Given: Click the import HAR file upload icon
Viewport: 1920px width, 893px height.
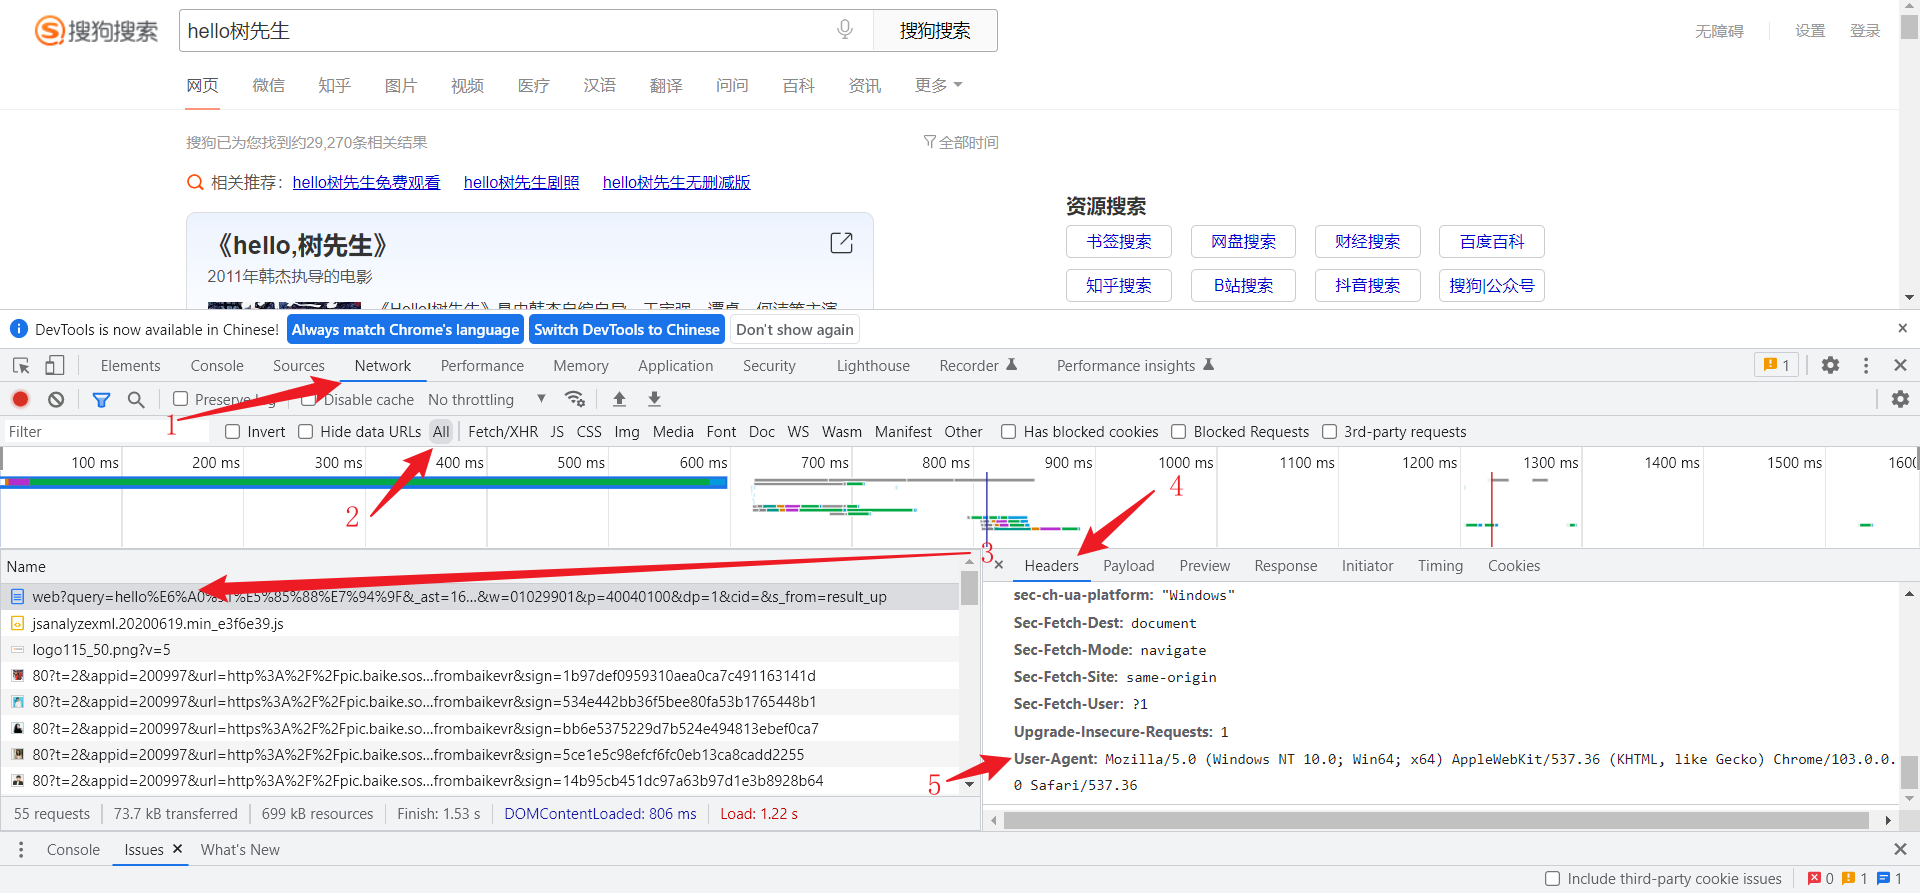Looking at the screenshot, I should (x=619, y=399).
